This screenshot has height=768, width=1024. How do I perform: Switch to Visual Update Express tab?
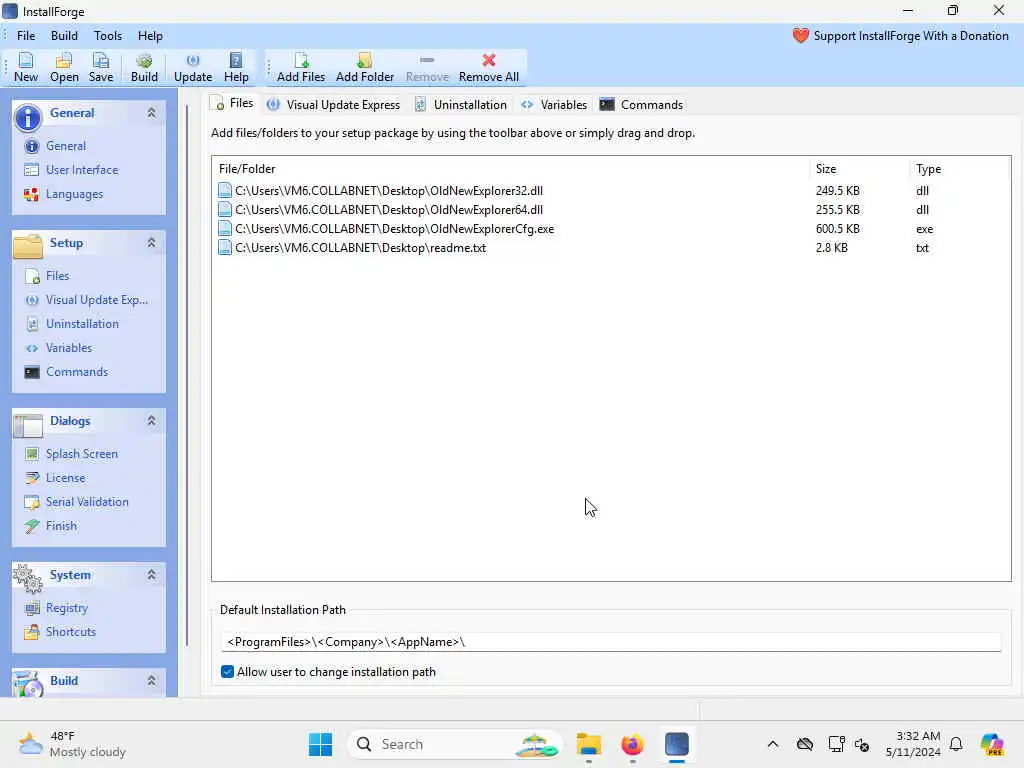pos(334,104)
